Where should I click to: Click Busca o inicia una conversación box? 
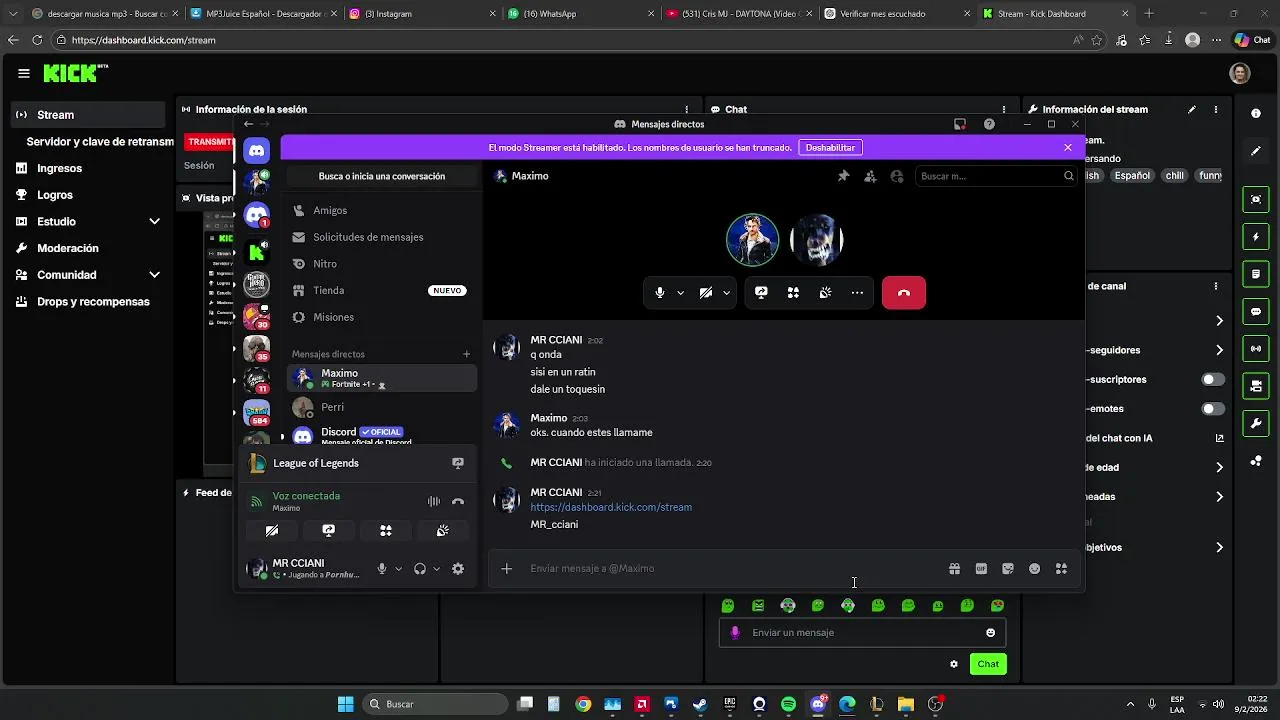pyautogui.click(x=382, y=176)
